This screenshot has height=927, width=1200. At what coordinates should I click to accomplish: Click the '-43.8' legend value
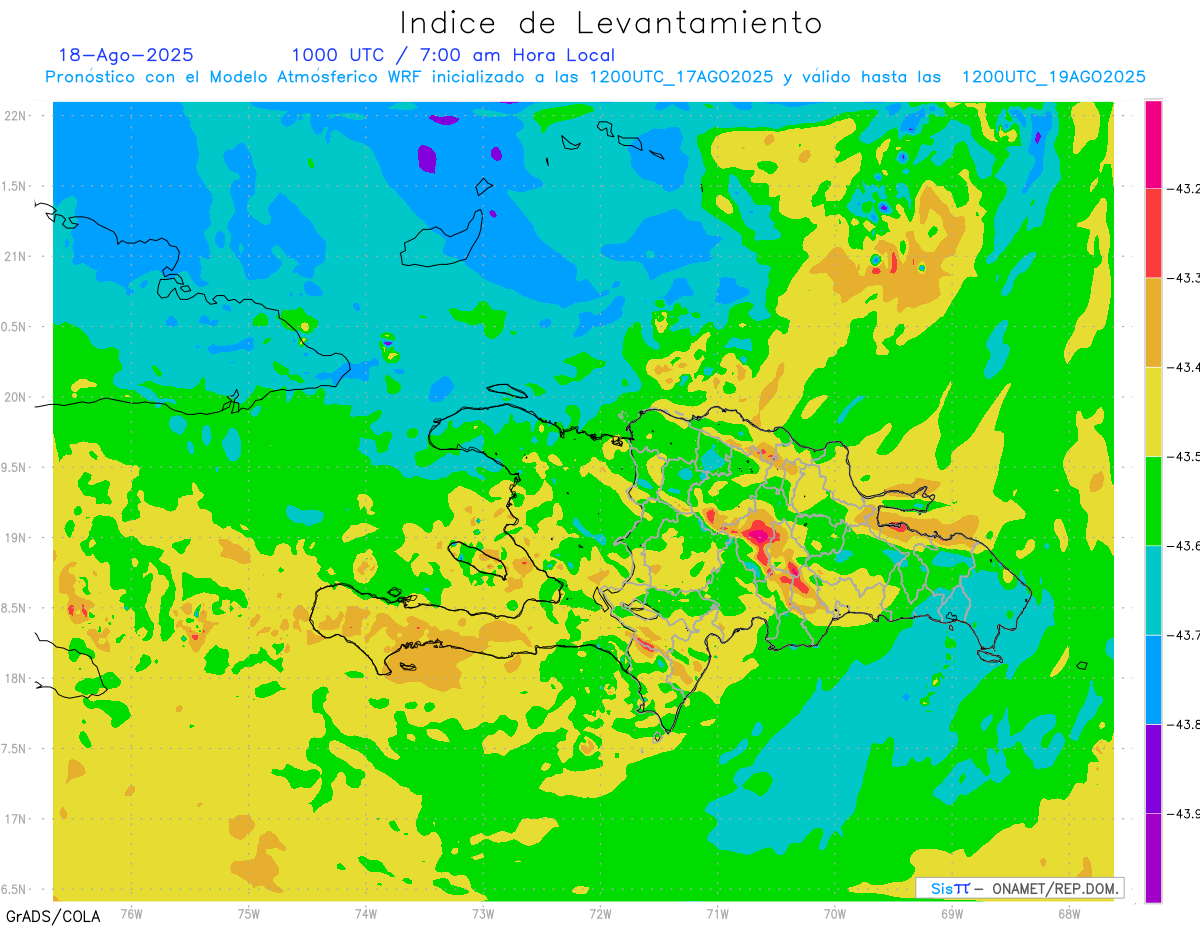tap(1184, 724)
